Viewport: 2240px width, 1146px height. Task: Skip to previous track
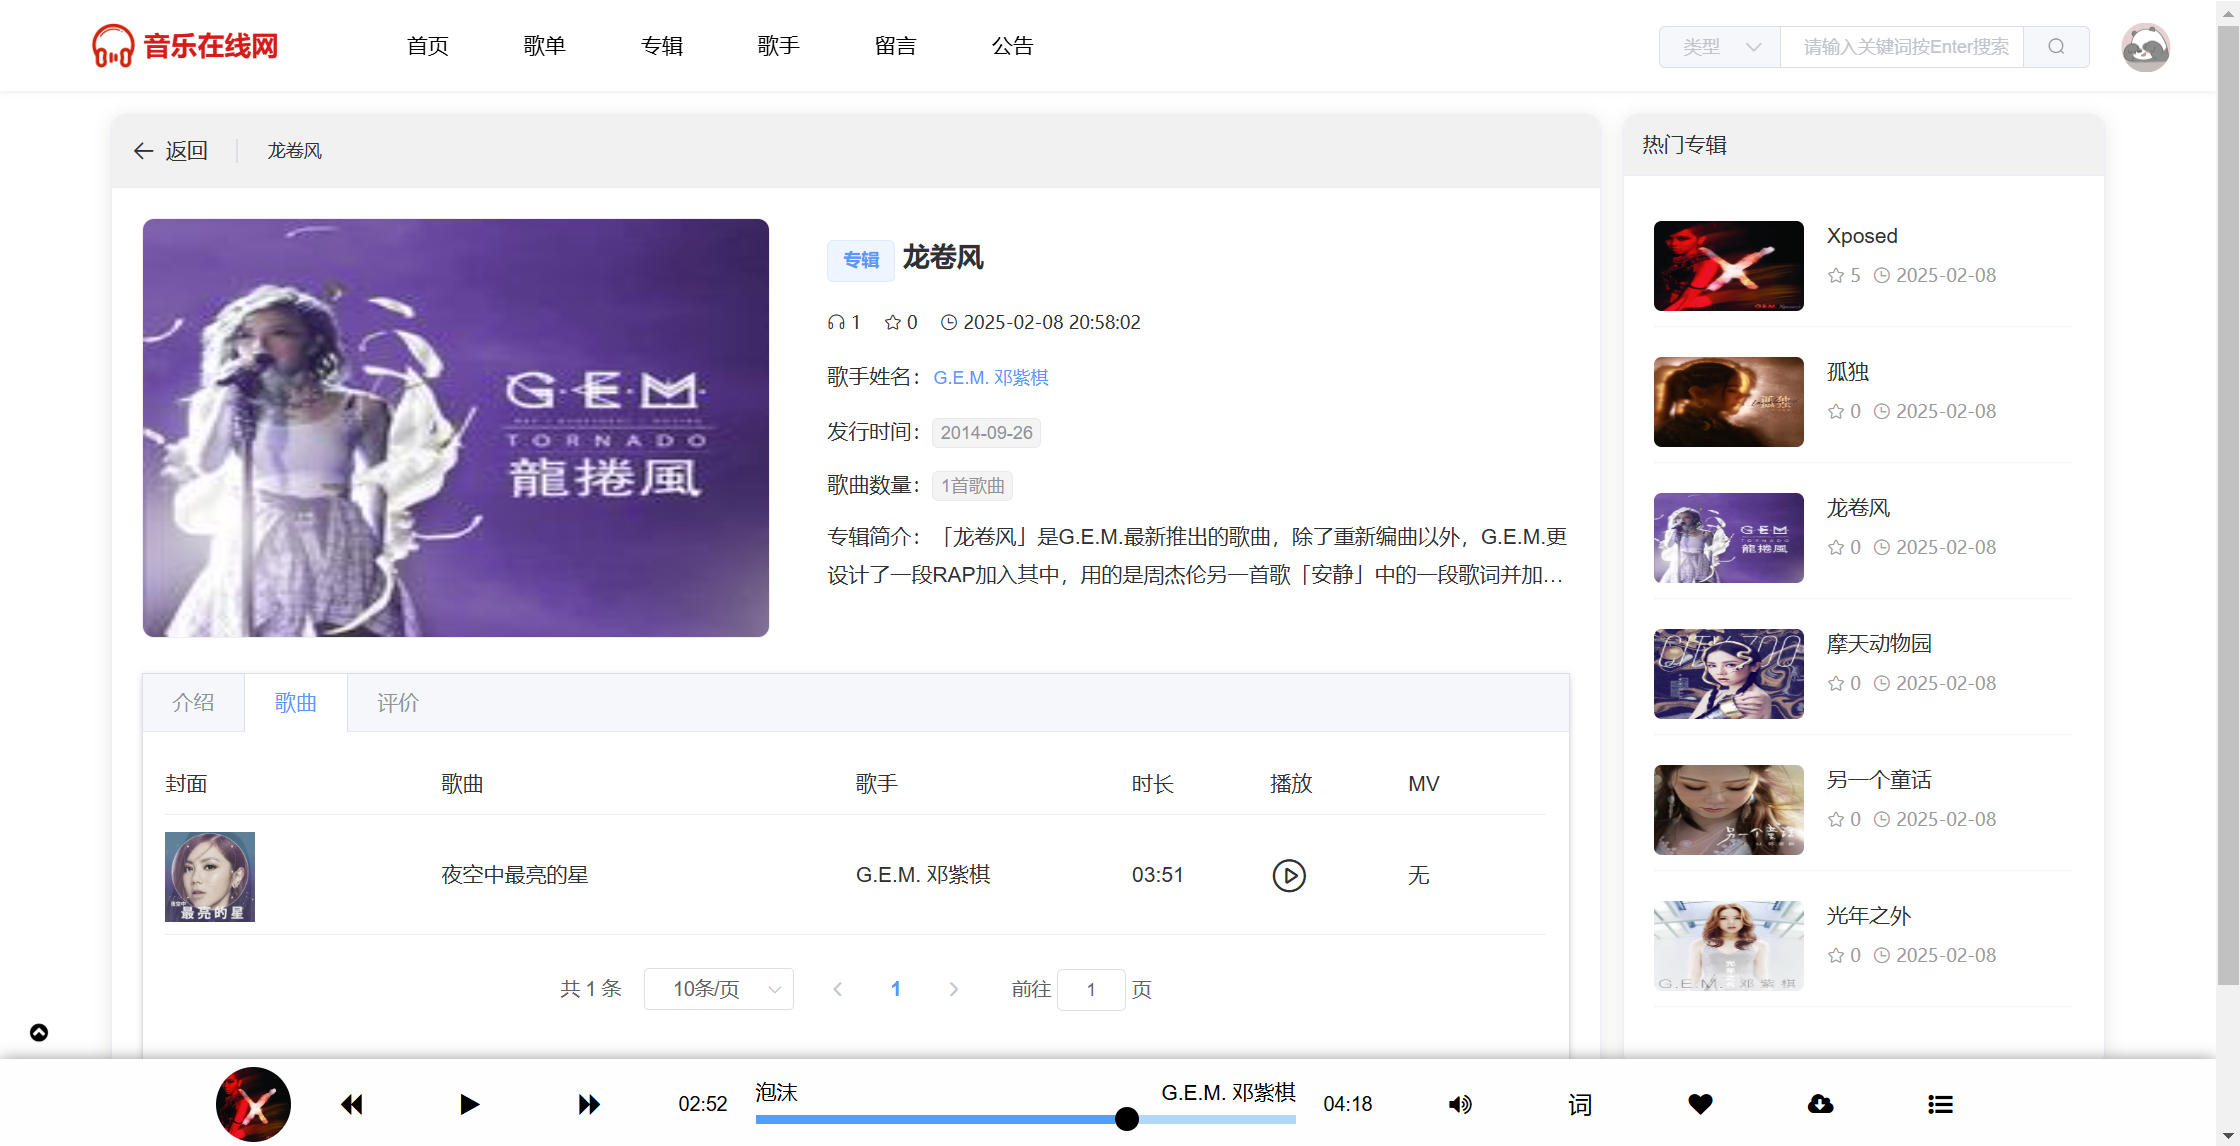pyautogui.click(x=352, y=1104)
